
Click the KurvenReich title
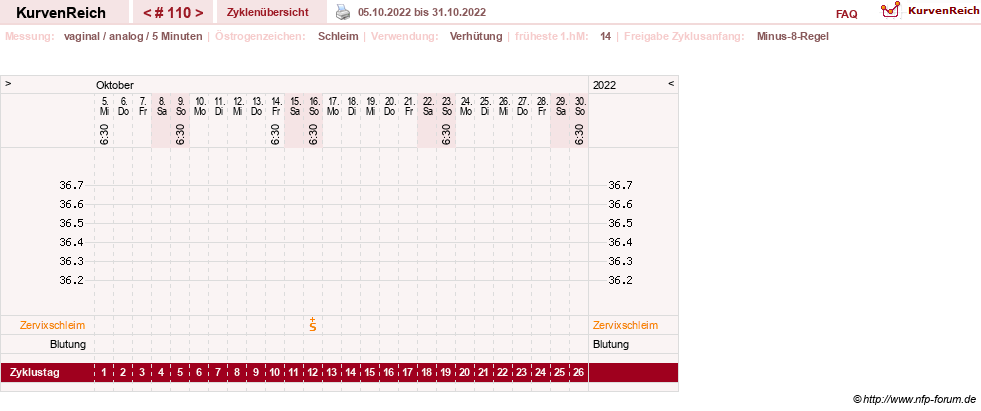point(61,13)
